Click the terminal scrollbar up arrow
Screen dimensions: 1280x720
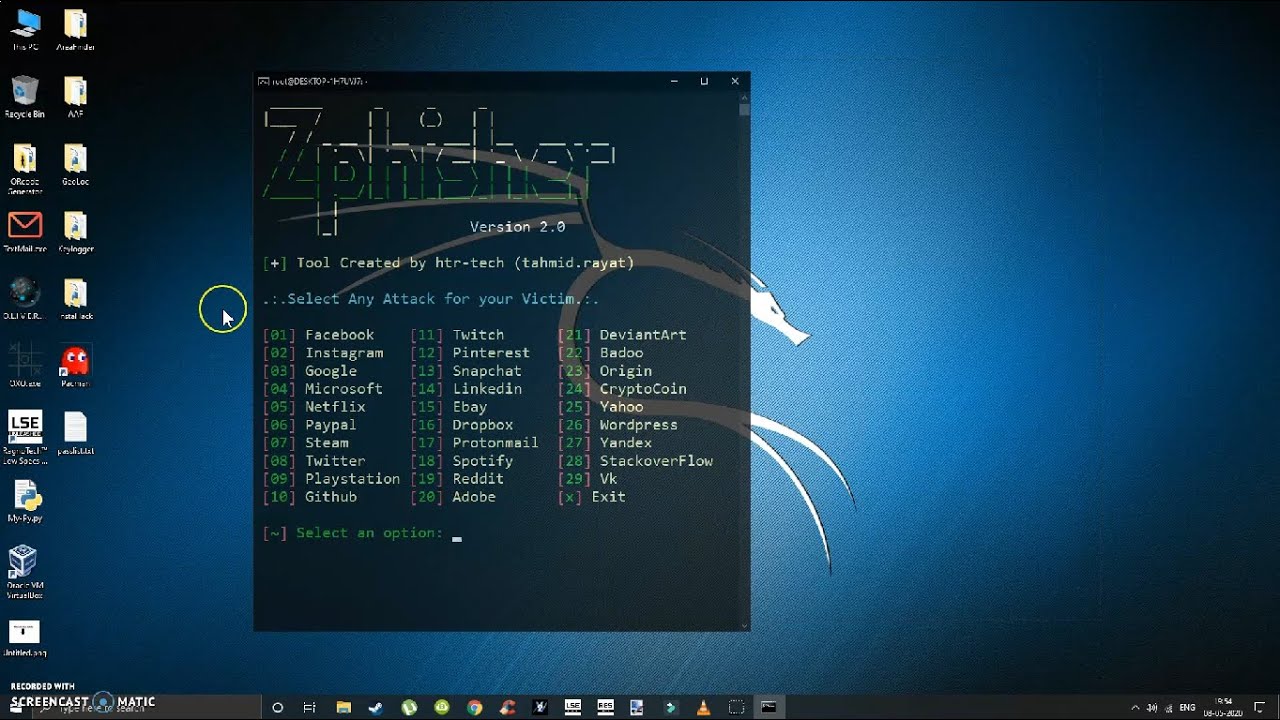[744, 97]
